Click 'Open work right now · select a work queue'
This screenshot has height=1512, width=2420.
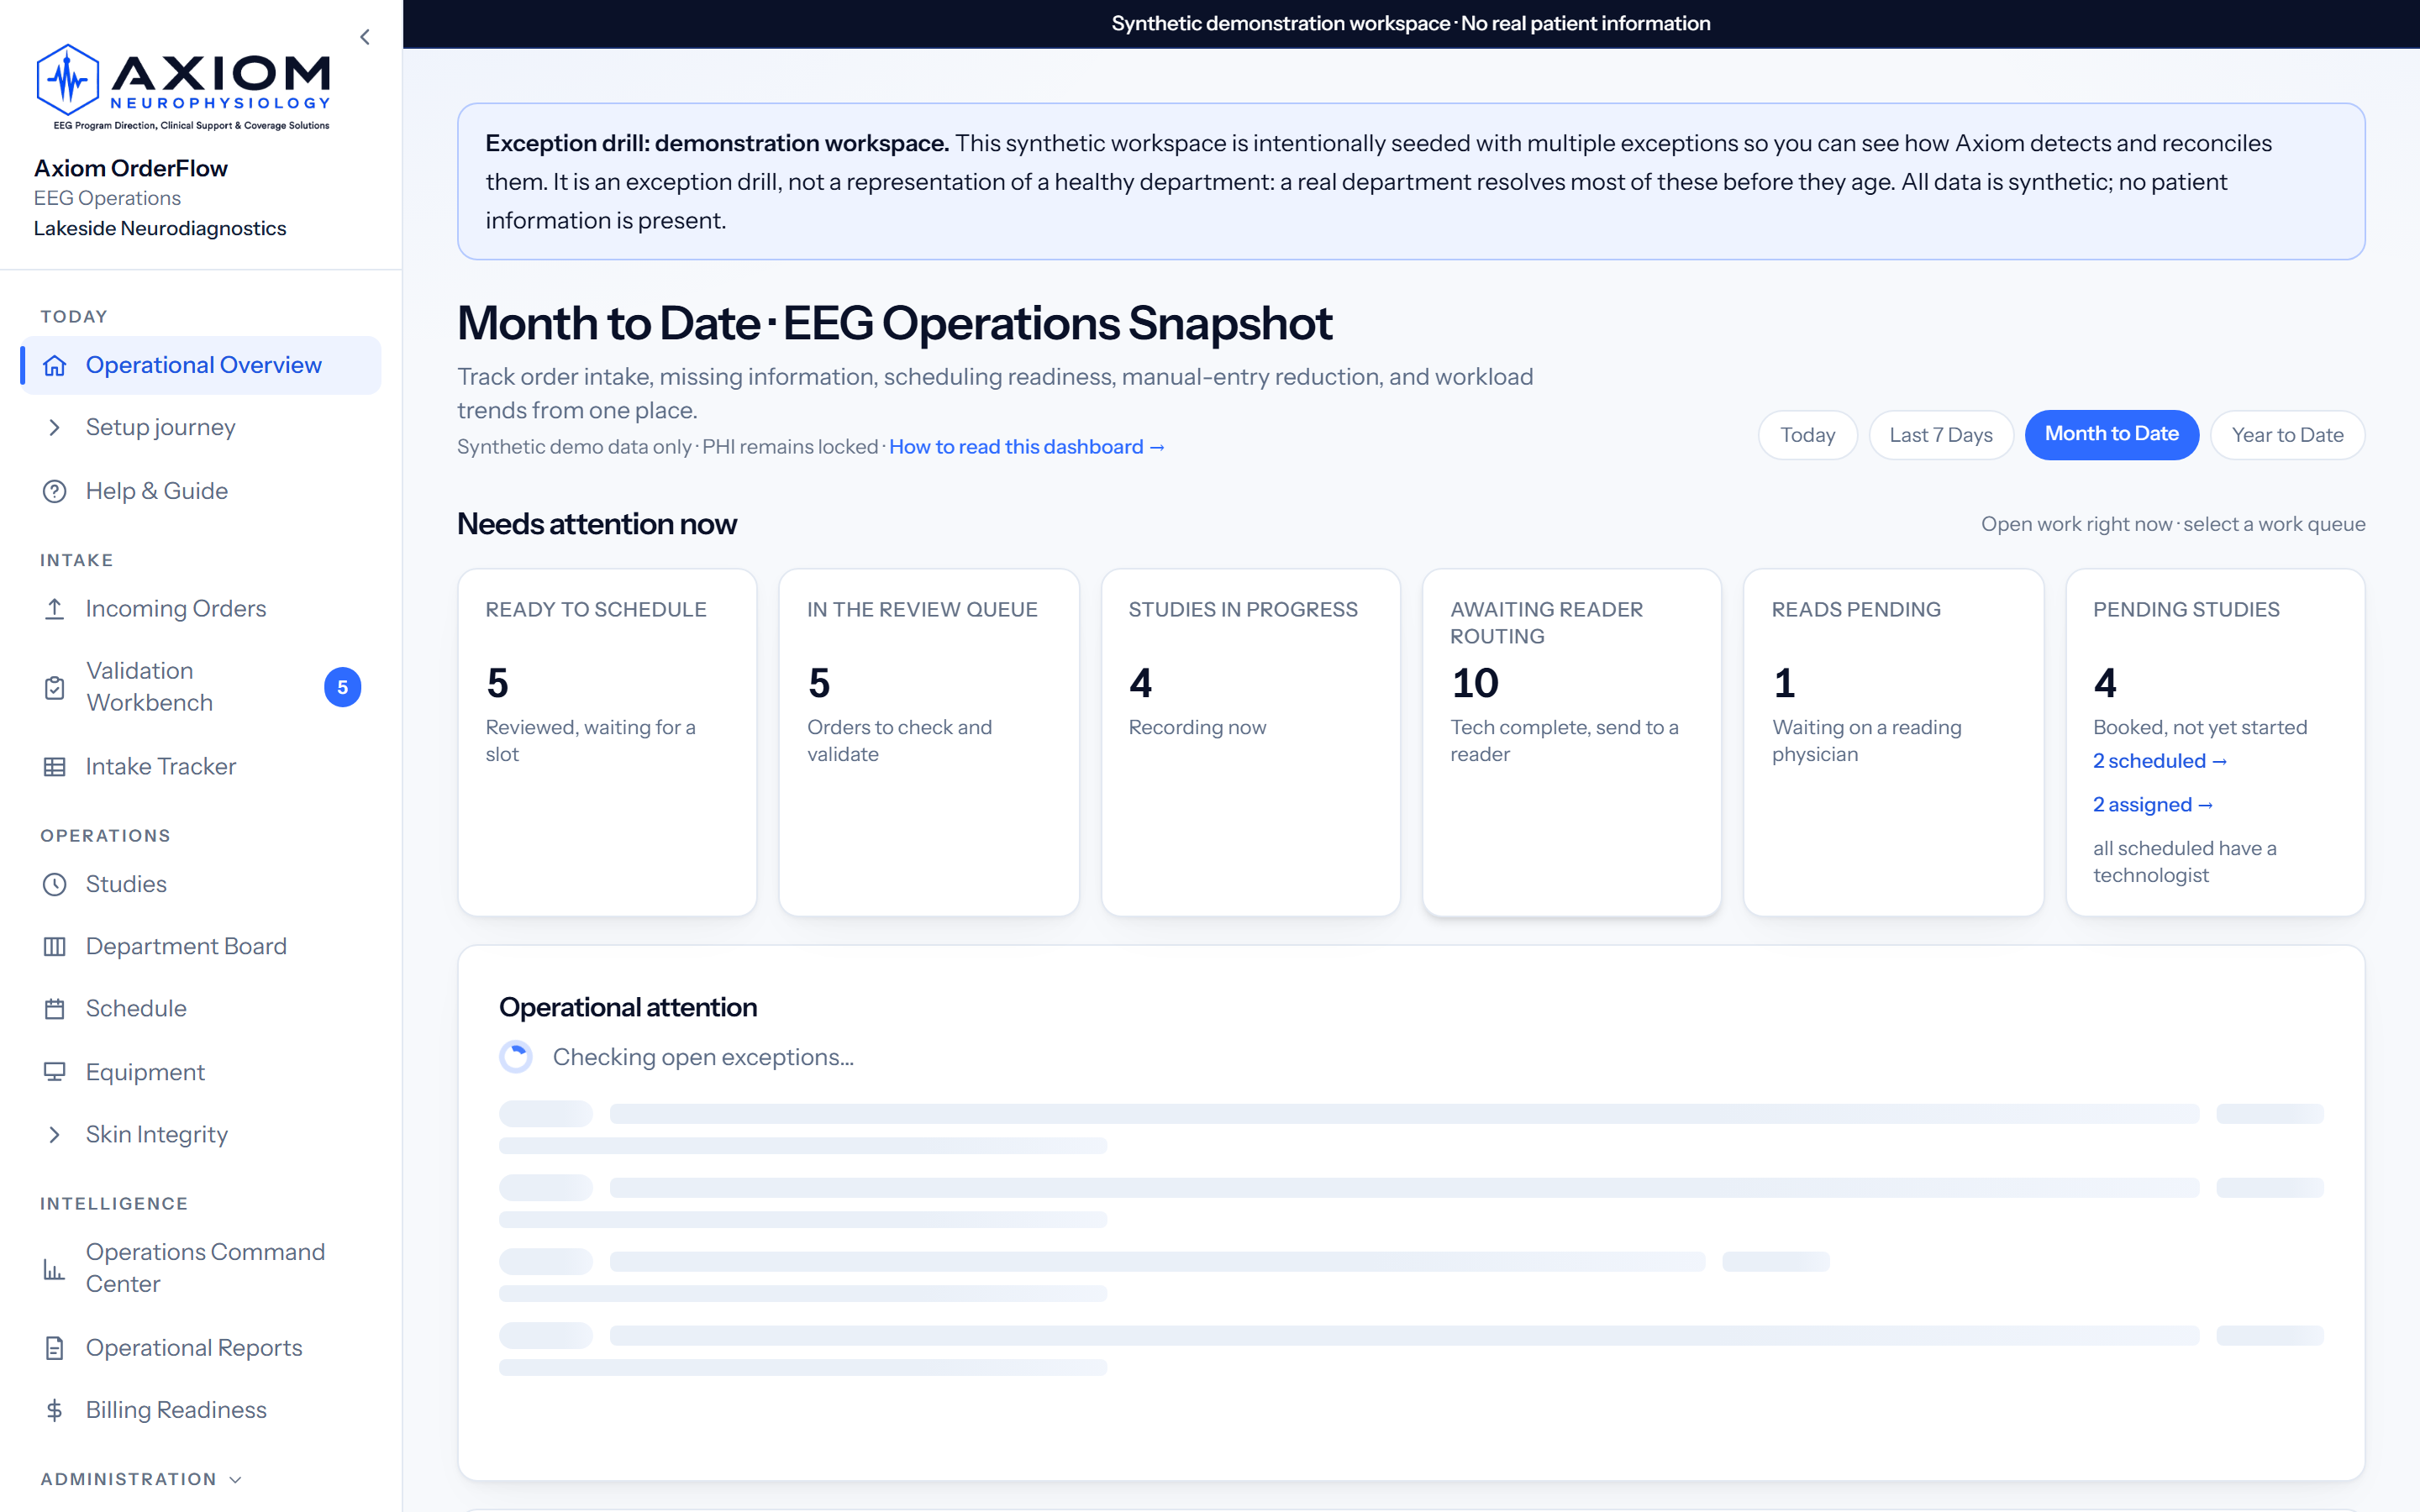[x=2173, y=524]
